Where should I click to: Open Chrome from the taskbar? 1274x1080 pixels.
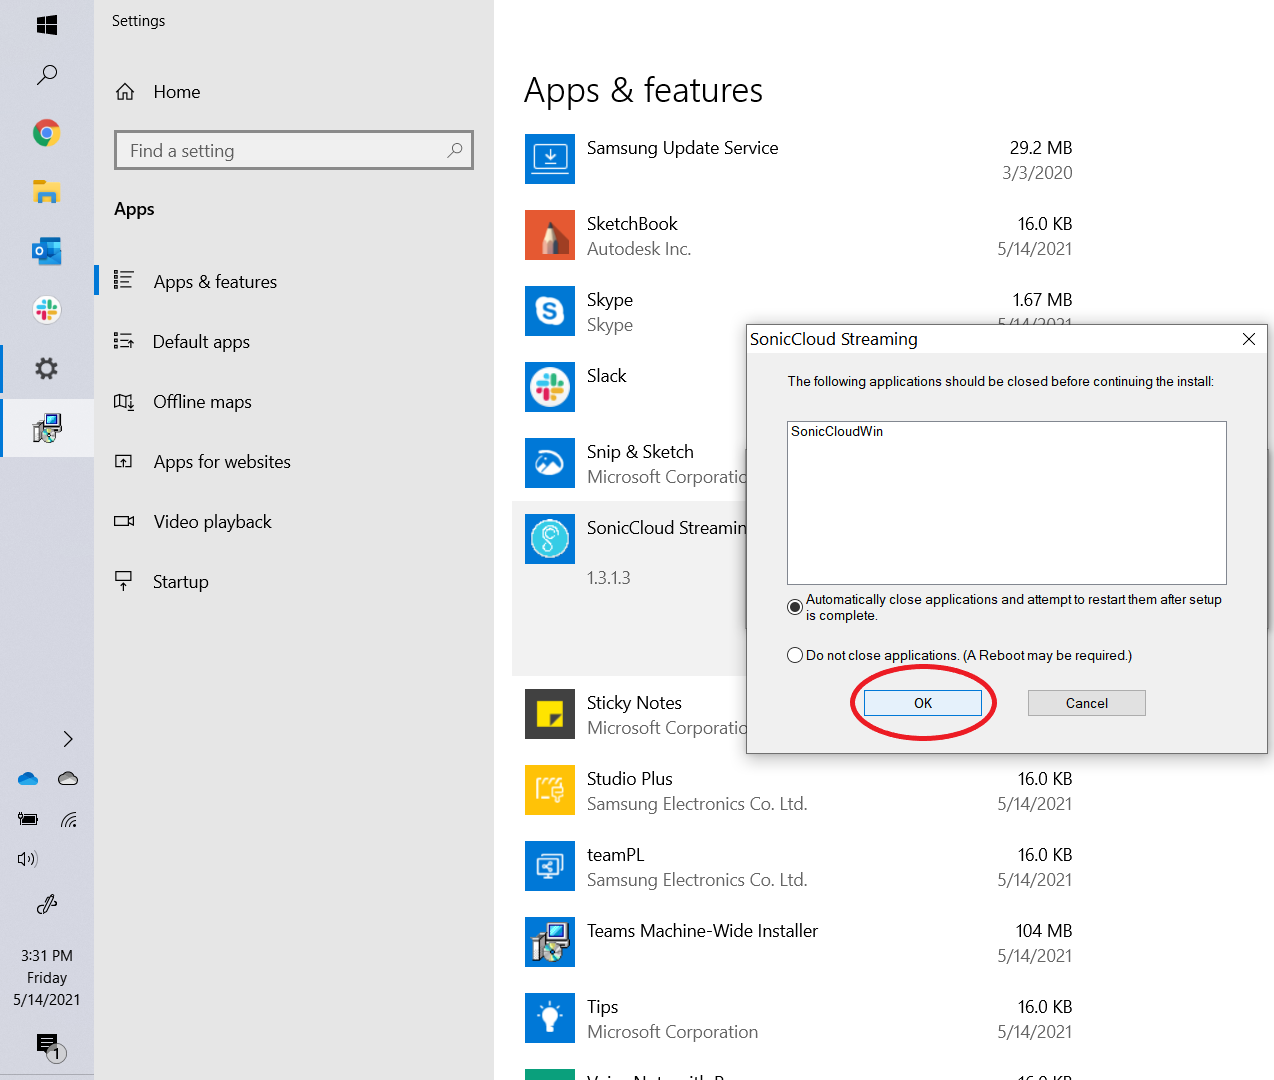(46, 133)
